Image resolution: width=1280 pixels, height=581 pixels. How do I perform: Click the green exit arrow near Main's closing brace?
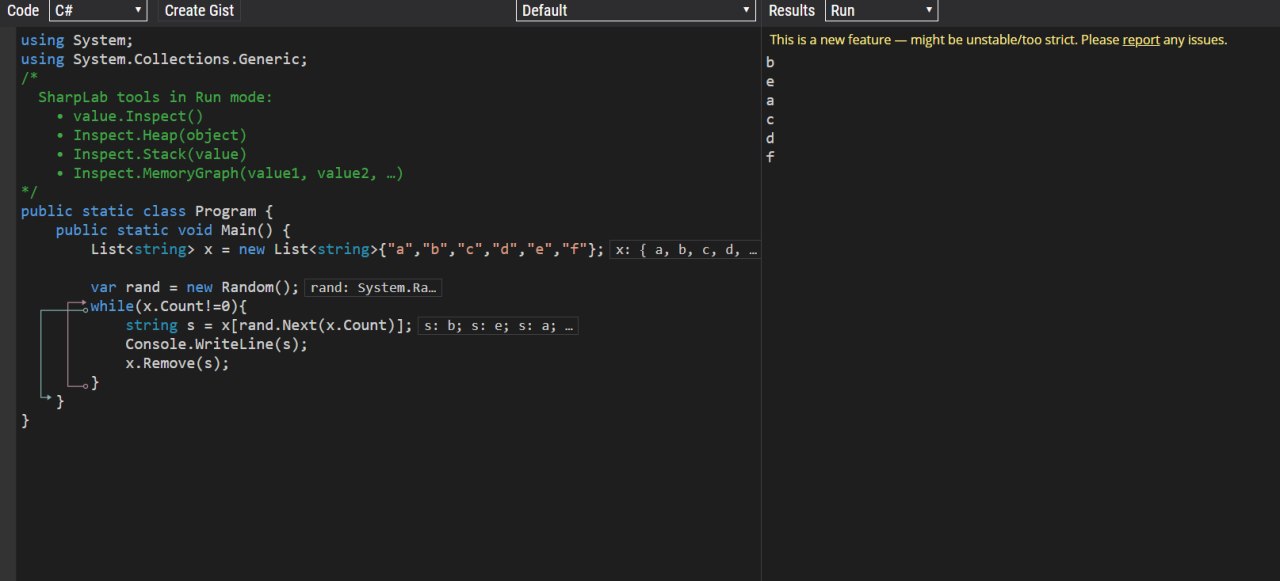(x=44, y=399)
